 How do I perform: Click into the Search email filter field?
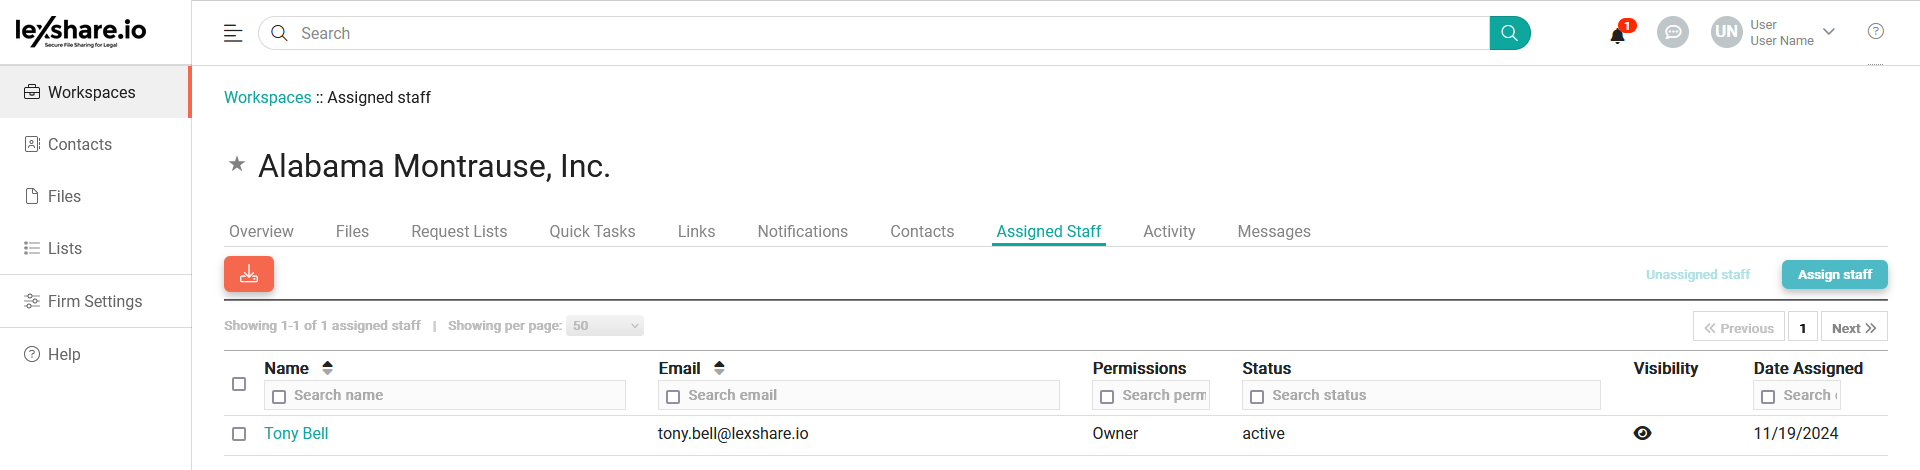(868, 396)
